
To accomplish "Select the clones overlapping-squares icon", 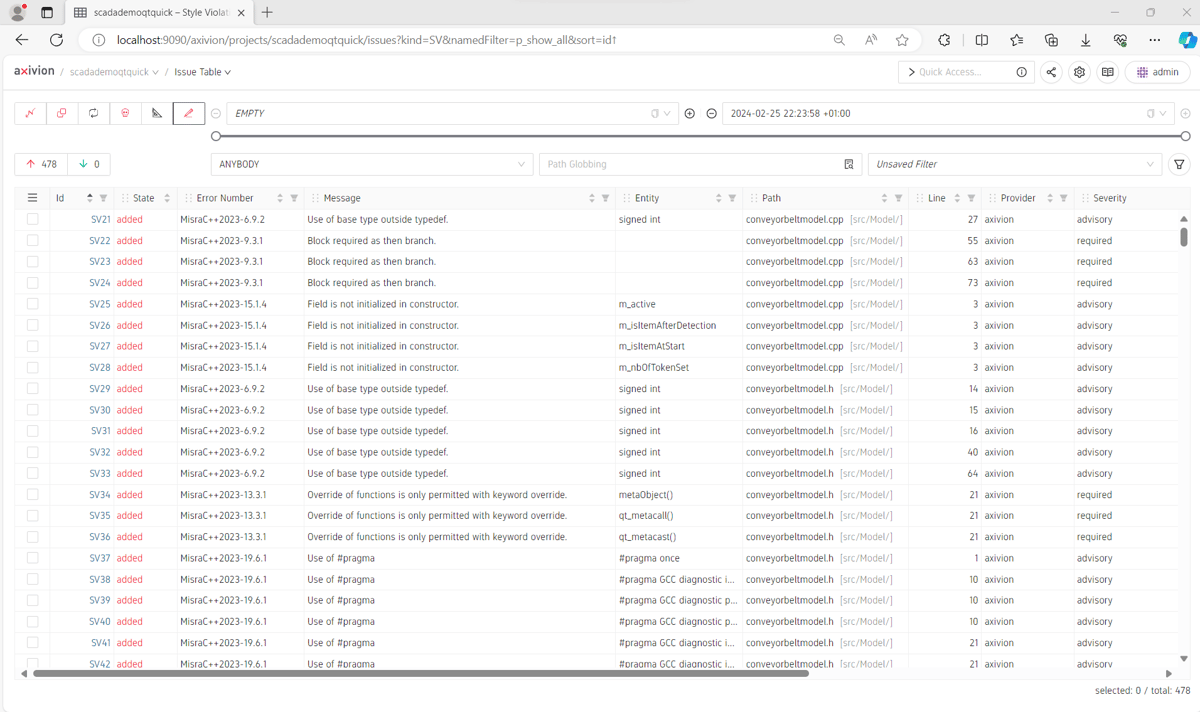I will click(62, 113).
